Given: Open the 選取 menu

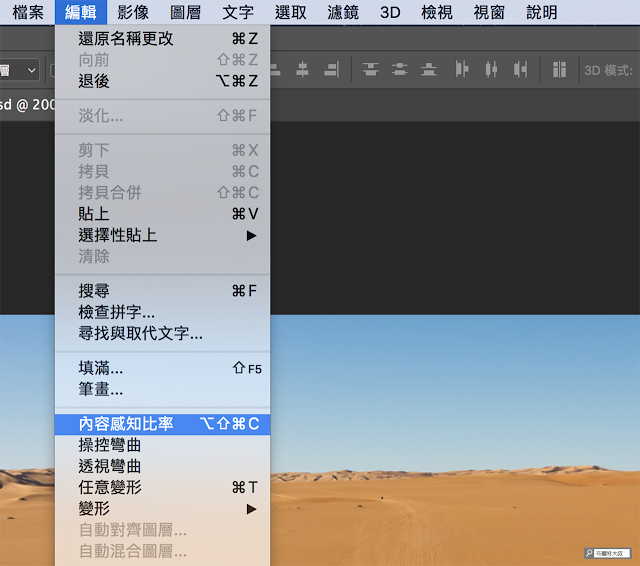Looking at the screenshot, I should [x=291, y=12].
